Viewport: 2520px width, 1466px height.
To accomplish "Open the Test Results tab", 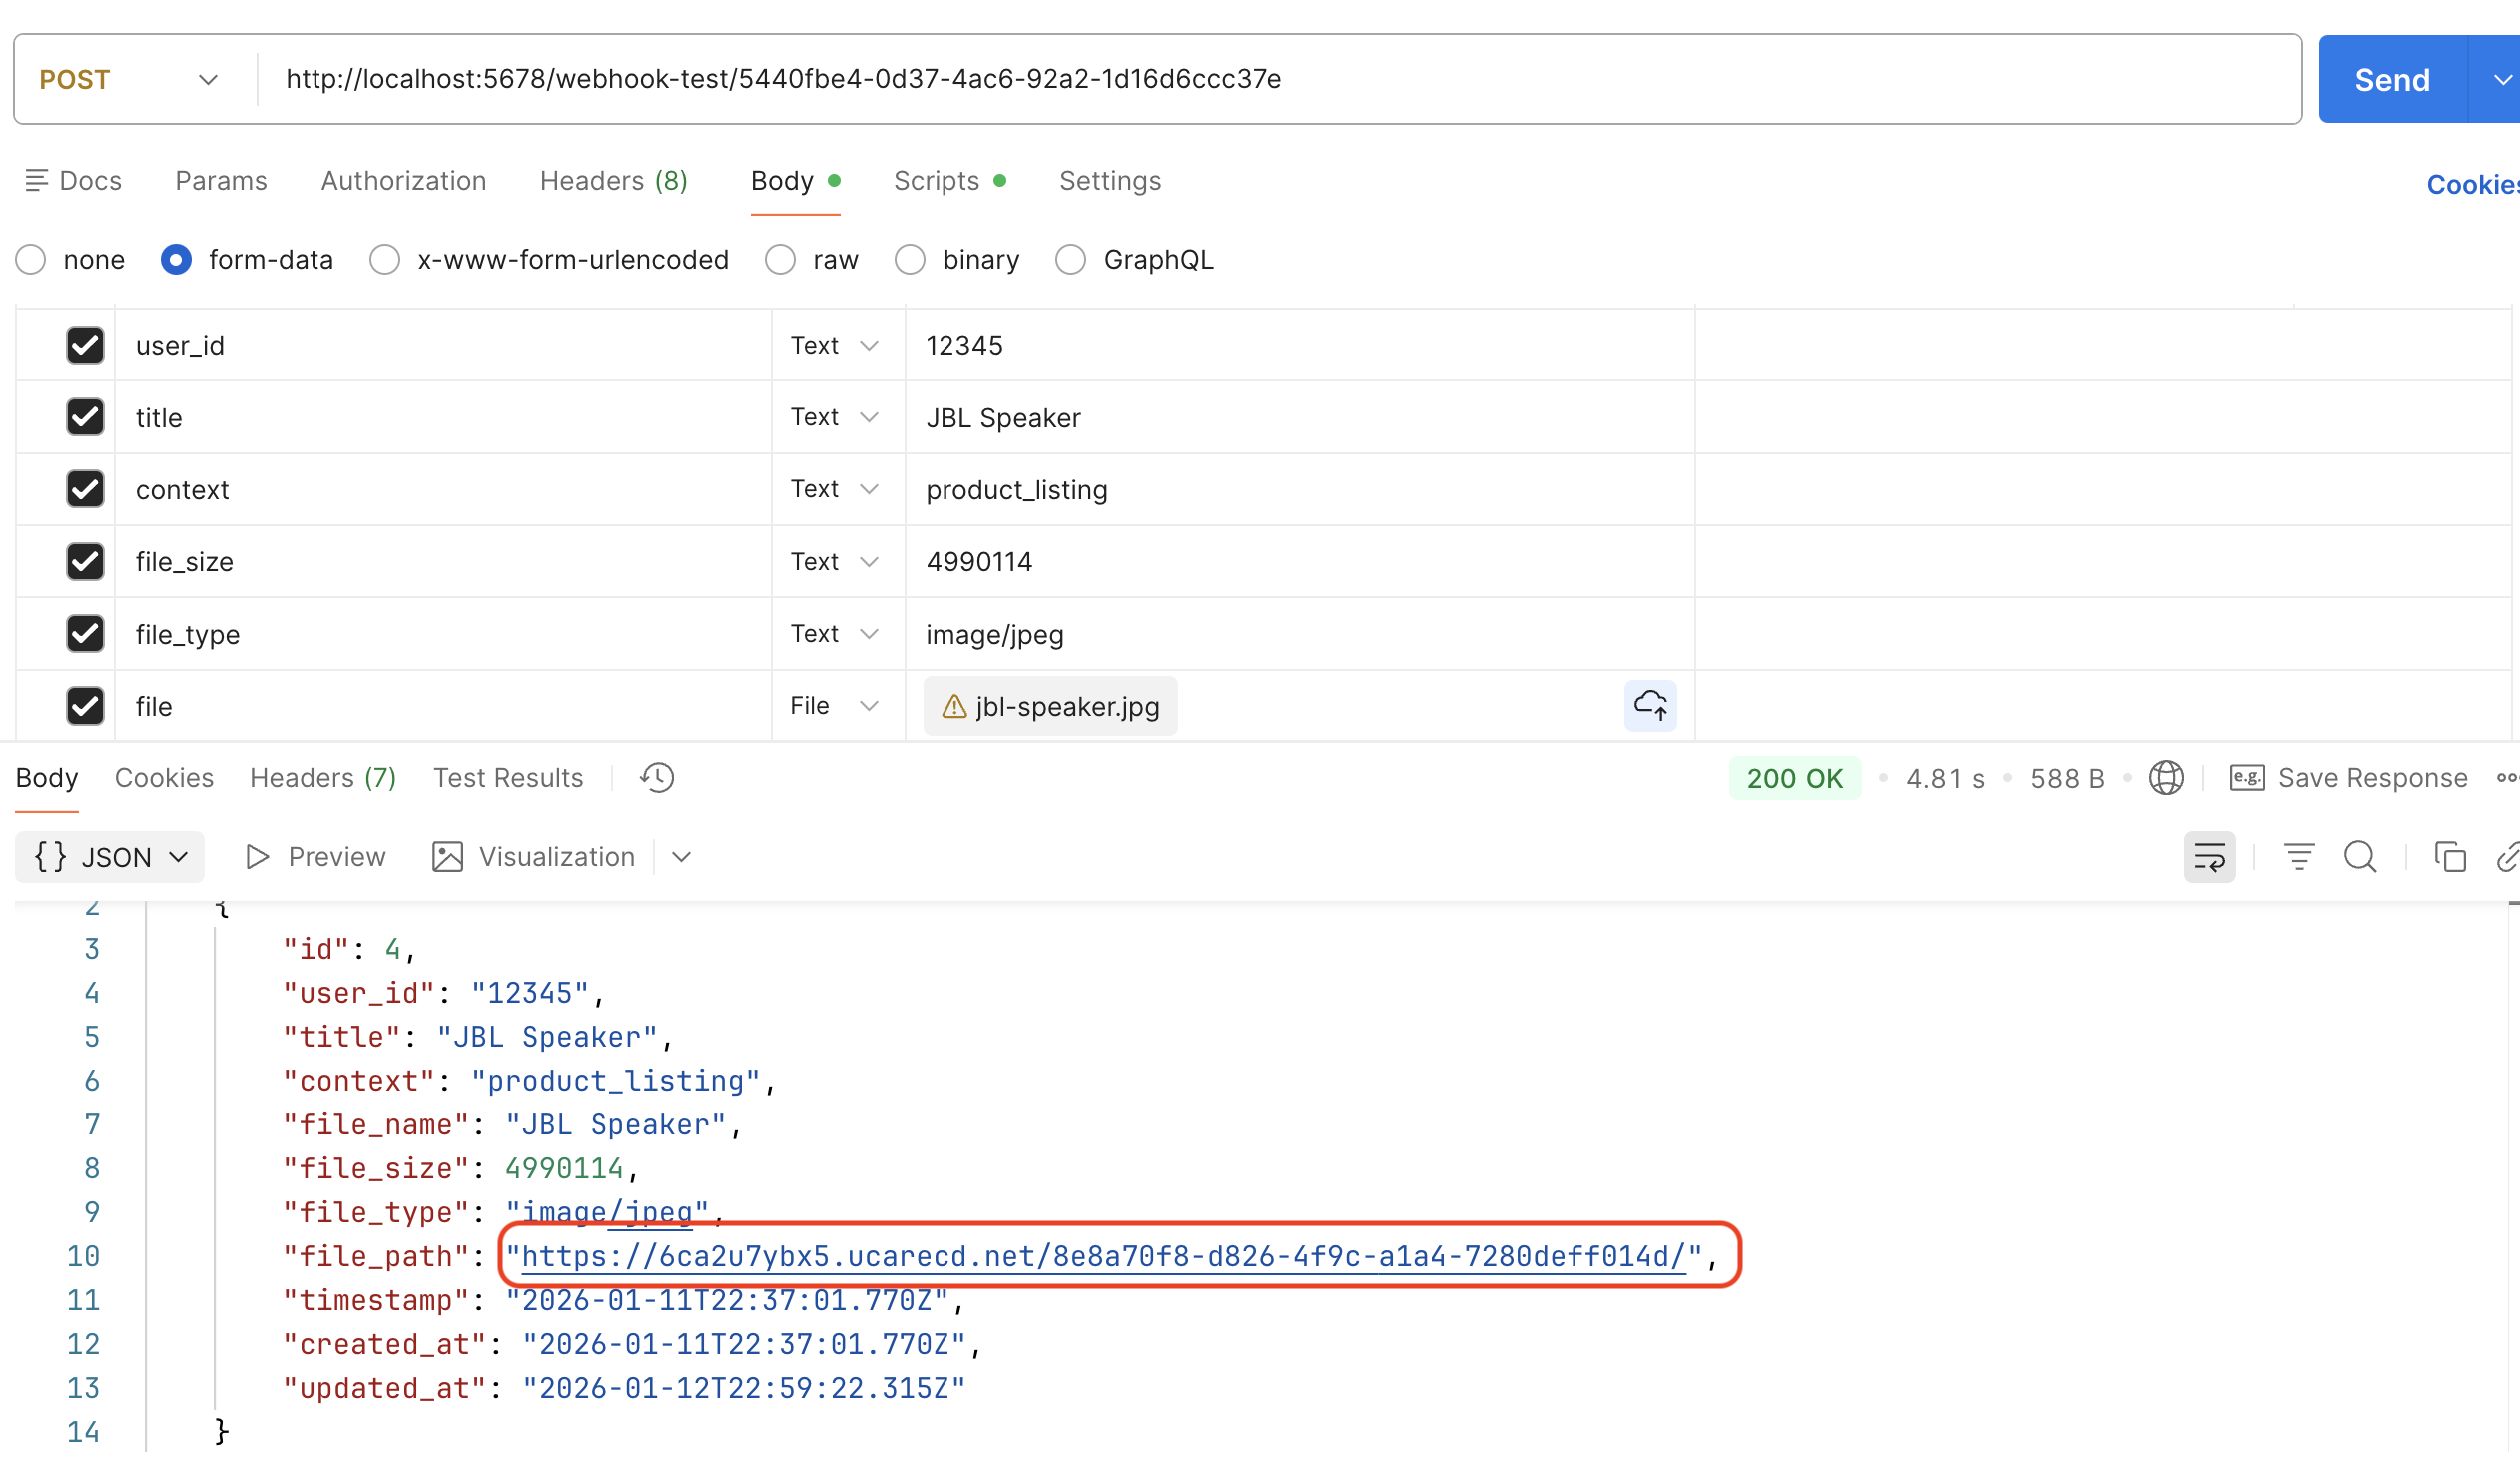I will [x=508, y=777].
